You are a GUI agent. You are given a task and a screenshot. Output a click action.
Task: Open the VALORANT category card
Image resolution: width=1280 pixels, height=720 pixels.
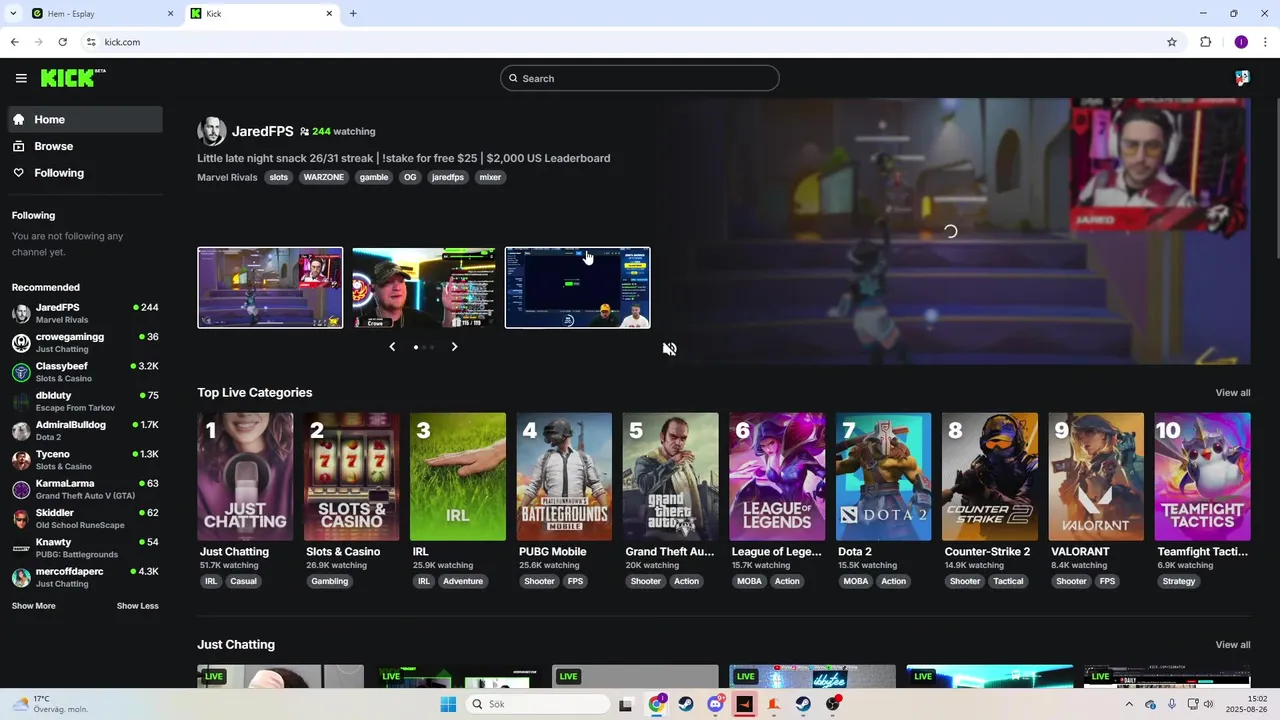[x=1096, y=477]
